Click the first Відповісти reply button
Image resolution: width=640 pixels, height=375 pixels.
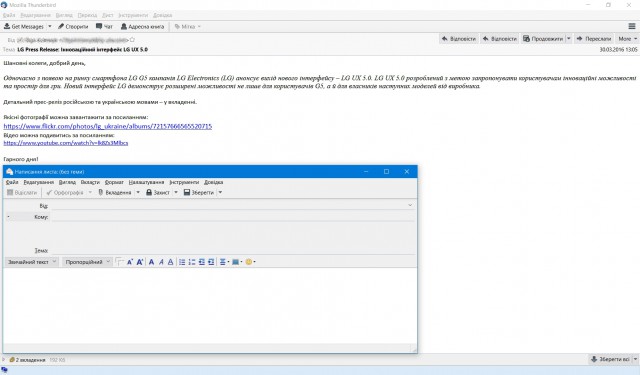[x=459, y=39]
